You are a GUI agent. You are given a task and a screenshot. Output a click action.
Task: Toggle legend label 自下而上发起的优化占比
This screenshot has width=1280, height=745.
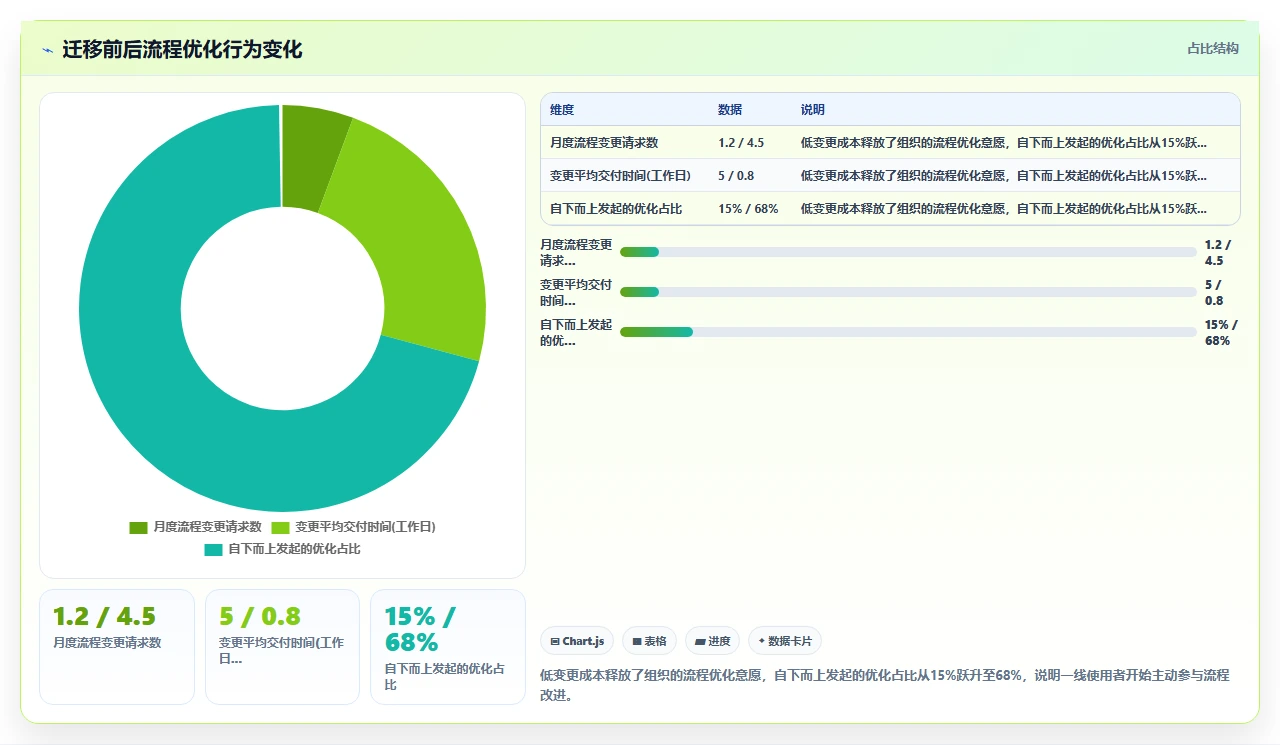click(294, 549)
